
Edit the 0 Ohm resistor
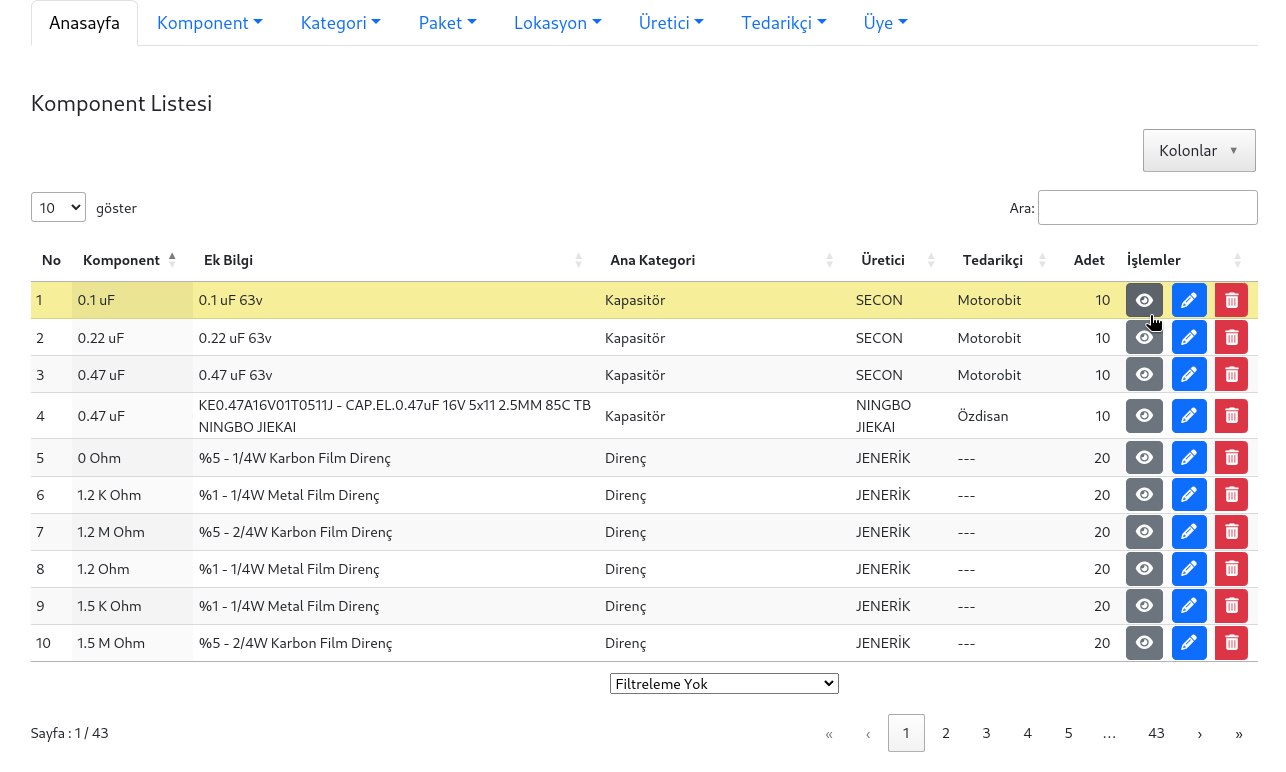(x=1189, y=458)
